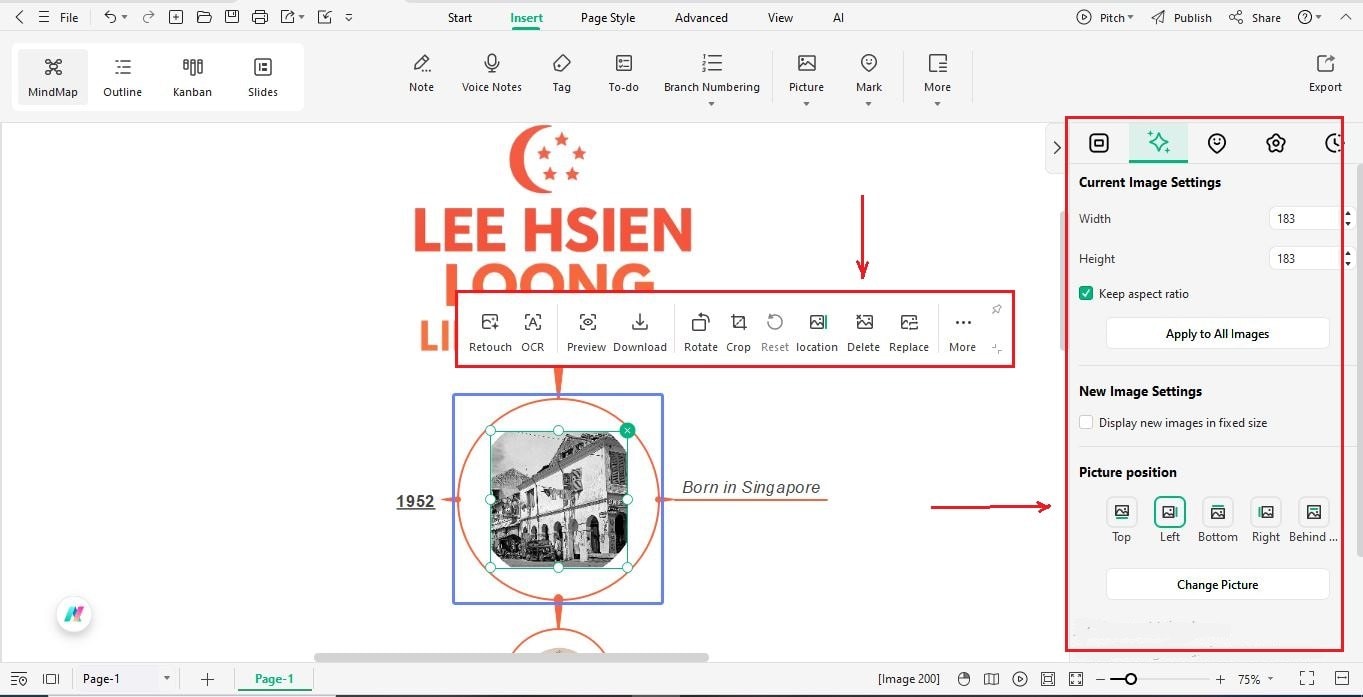1363x697 pixels.
Task: Open the Help dropdown
Action: 1309,17
